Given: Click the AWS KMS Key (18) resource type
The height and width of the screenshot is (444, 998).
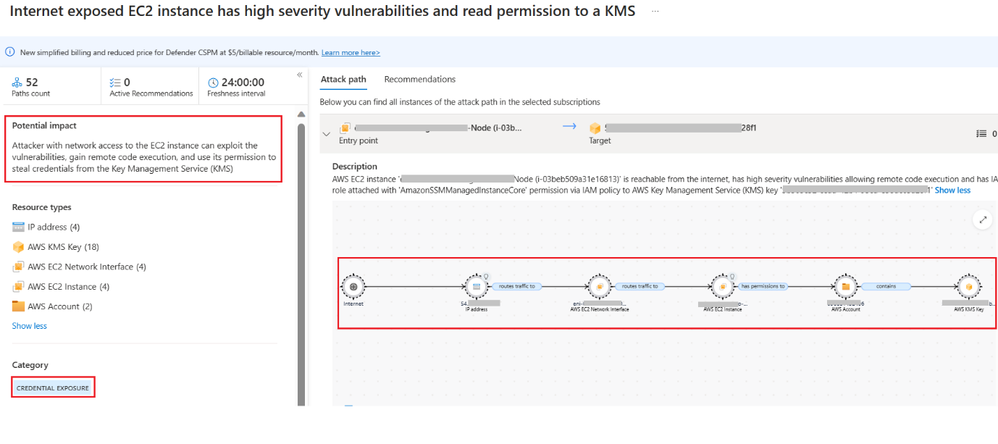Looking at the screenshot, I should pyautogui.click(x=61, y=246).
